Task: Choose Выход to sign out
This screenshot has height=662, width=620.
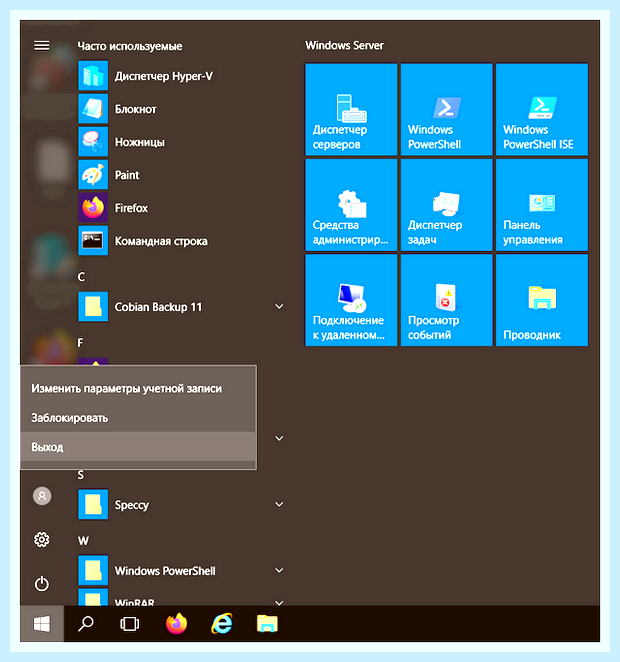Action: coord(138,447)
